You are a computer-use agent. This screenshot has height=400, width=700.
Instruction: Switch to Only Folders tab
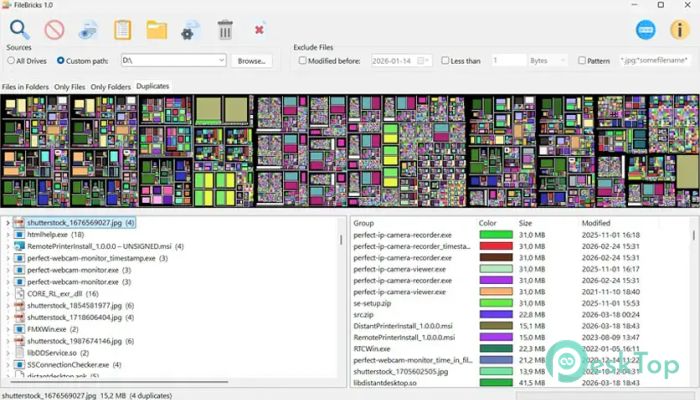click(111, 87)
